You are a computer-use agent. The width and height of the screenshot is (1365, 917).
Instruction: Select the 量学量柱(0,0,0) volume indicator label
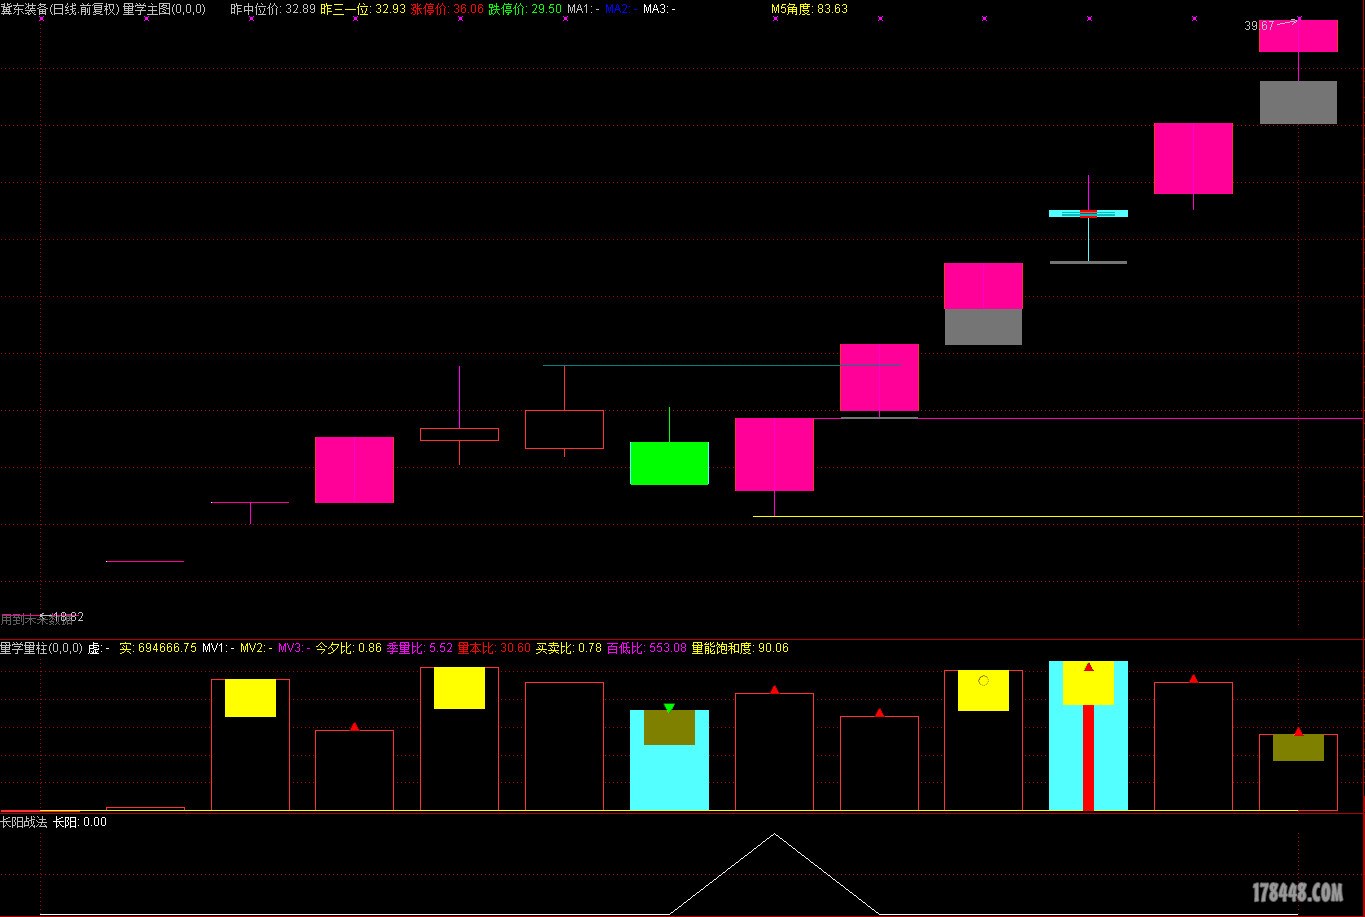(x=41, y=648)
